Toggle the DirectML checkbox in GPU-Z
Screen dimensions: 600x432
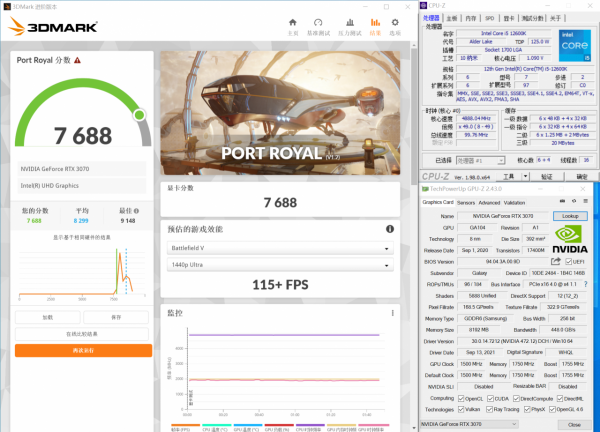tap(560, 398)
